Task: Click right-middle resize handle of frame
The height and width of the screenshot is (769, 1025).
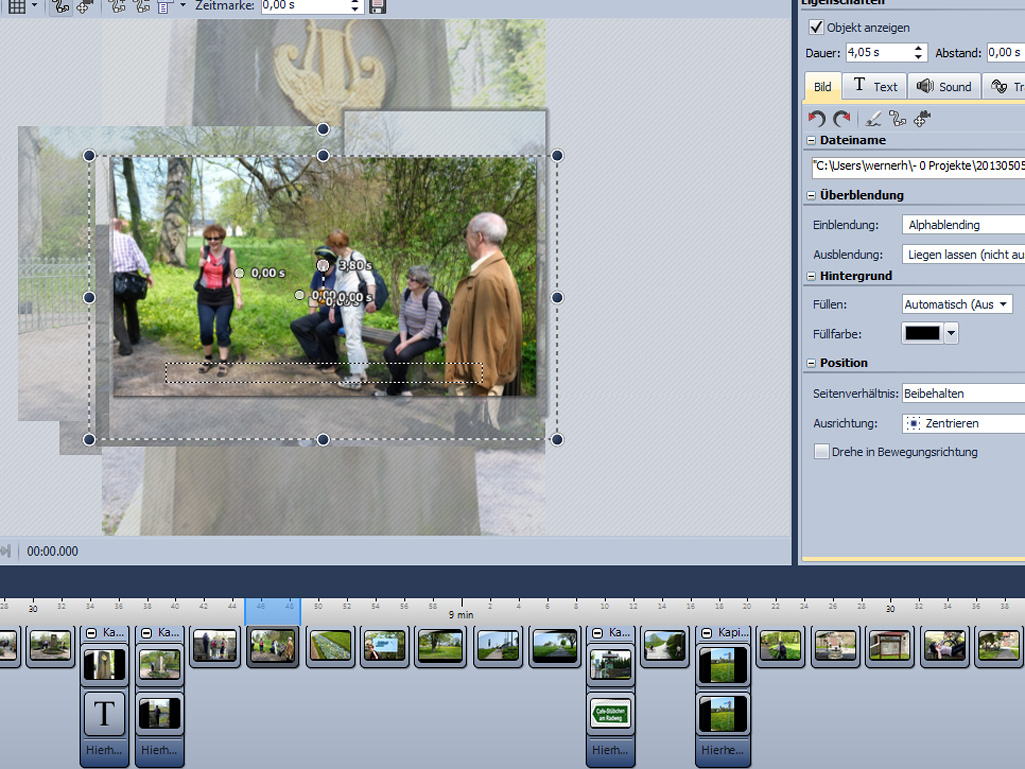Action: click(557, 298)
